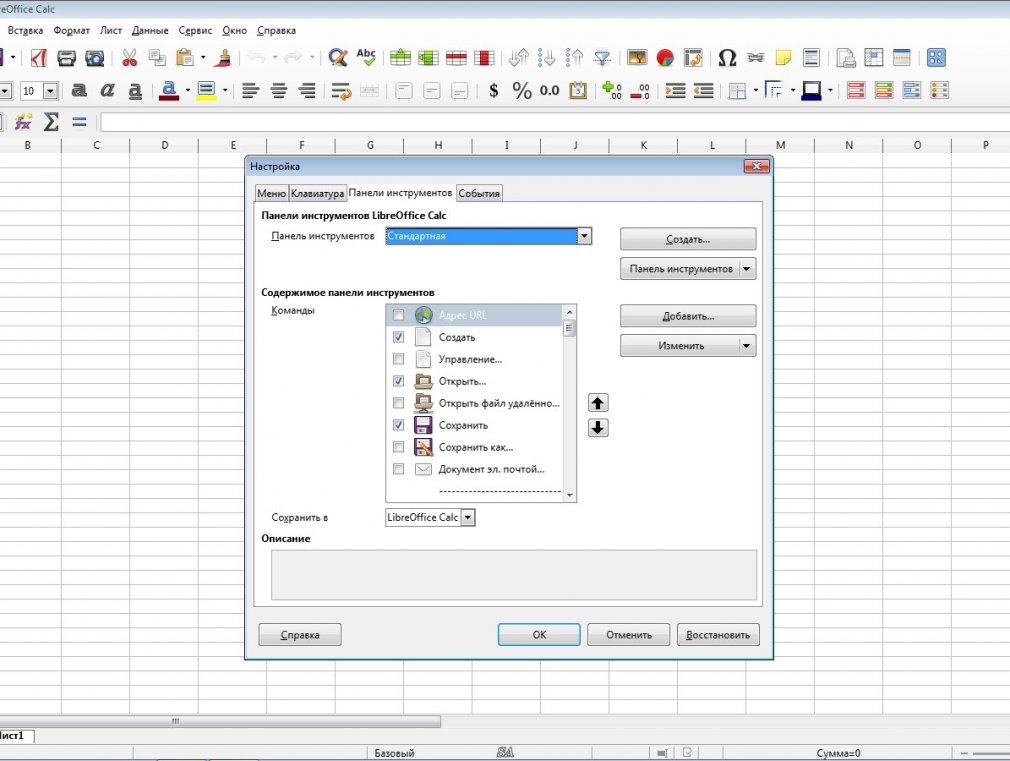Open the background color dropdown arrow
Viewport: 1010px width, 761px height.
pyautogui.click(x=830, y=91)
